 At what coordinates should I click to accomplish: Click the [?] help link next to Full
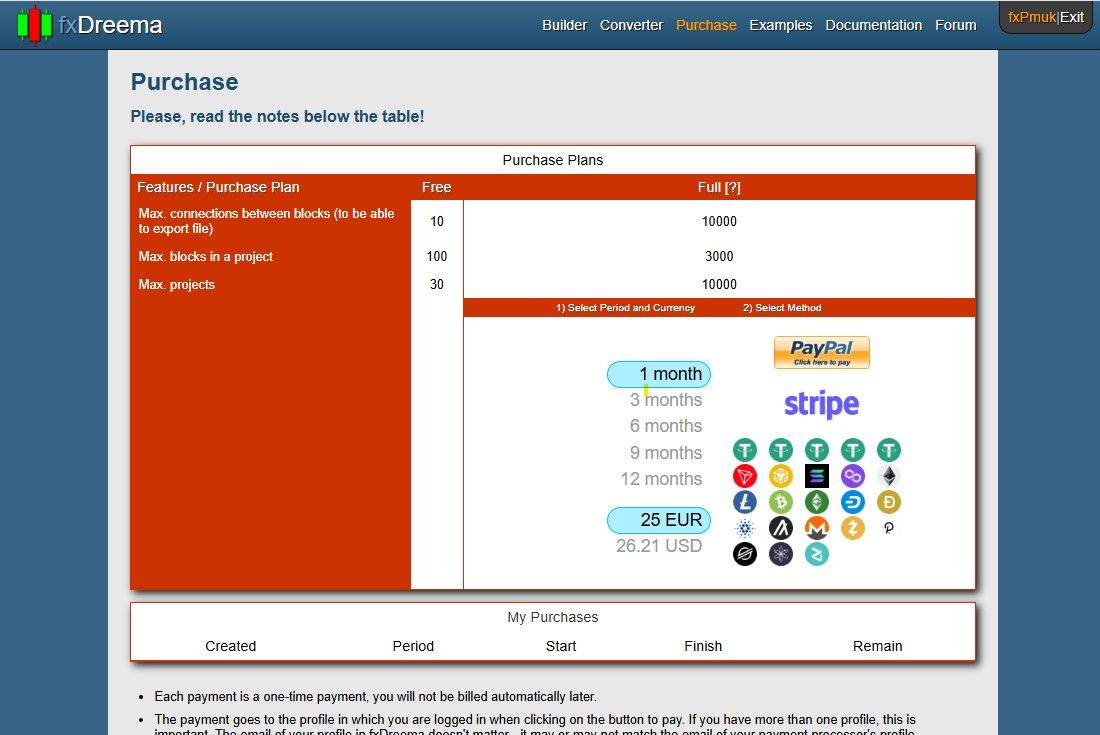(732, 187)
